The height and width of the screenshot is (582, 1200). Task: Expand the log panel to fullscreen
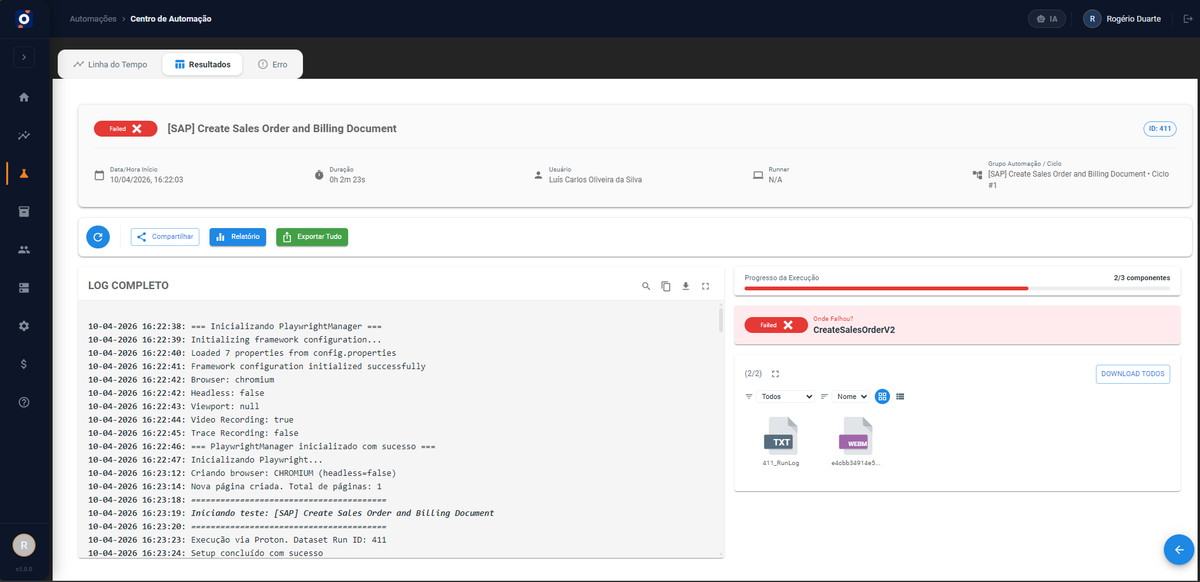tap(706, 286)
